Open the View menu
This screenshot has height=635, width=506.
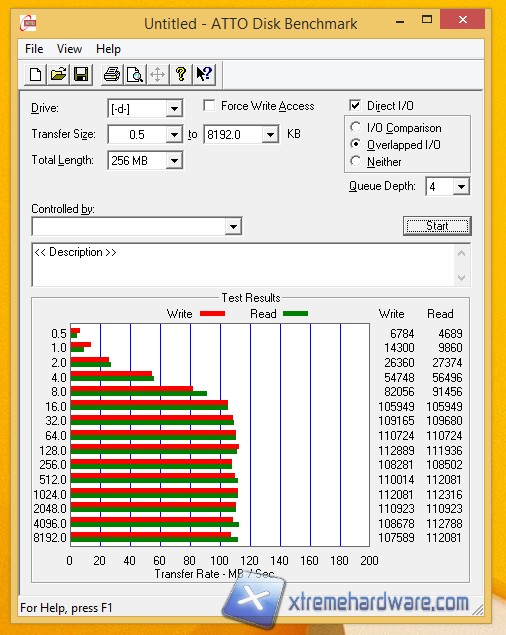(69, 49)
